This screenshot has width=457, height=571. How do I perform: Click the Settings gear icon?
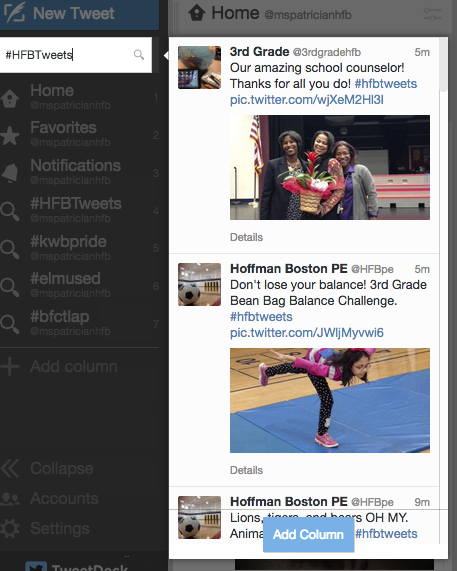[x=10, y=528]
